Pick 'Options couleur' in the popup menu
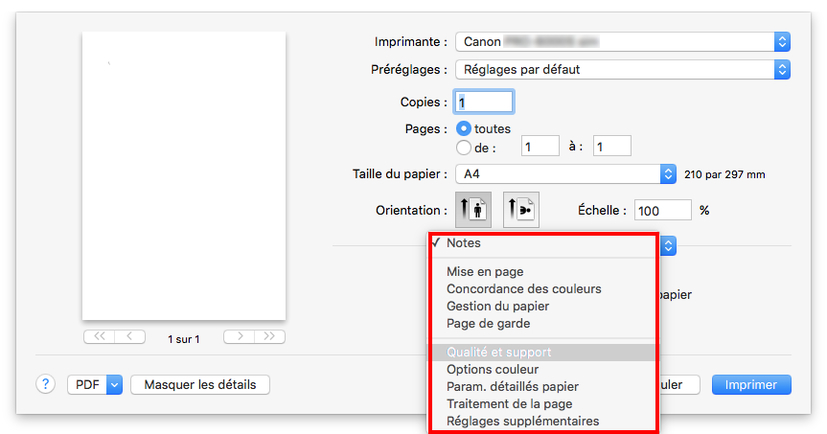Viewport: 827px width, 434px height. (x=494, y=369)
